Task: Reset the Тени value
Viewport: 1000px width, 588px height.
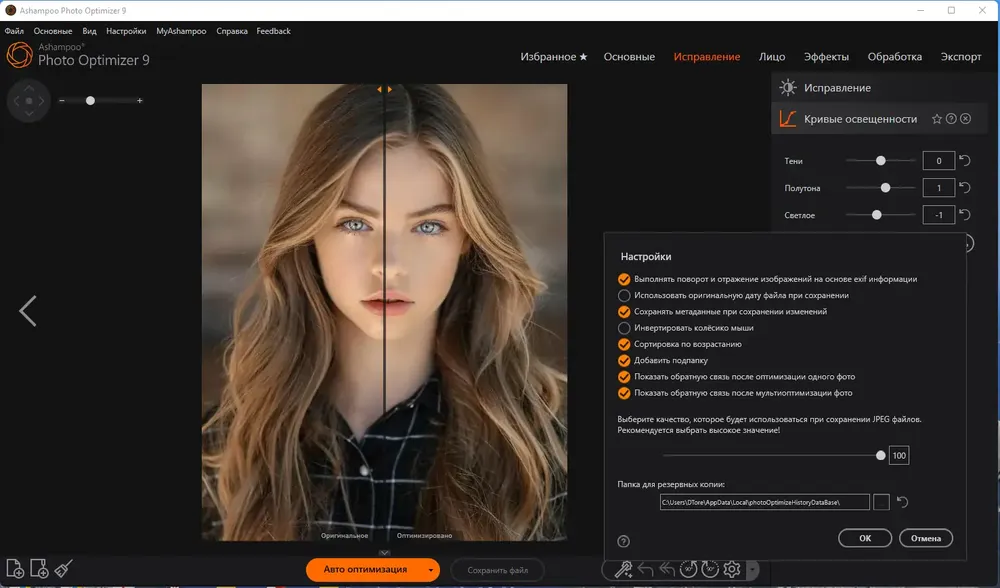Action: click(965, 161)
